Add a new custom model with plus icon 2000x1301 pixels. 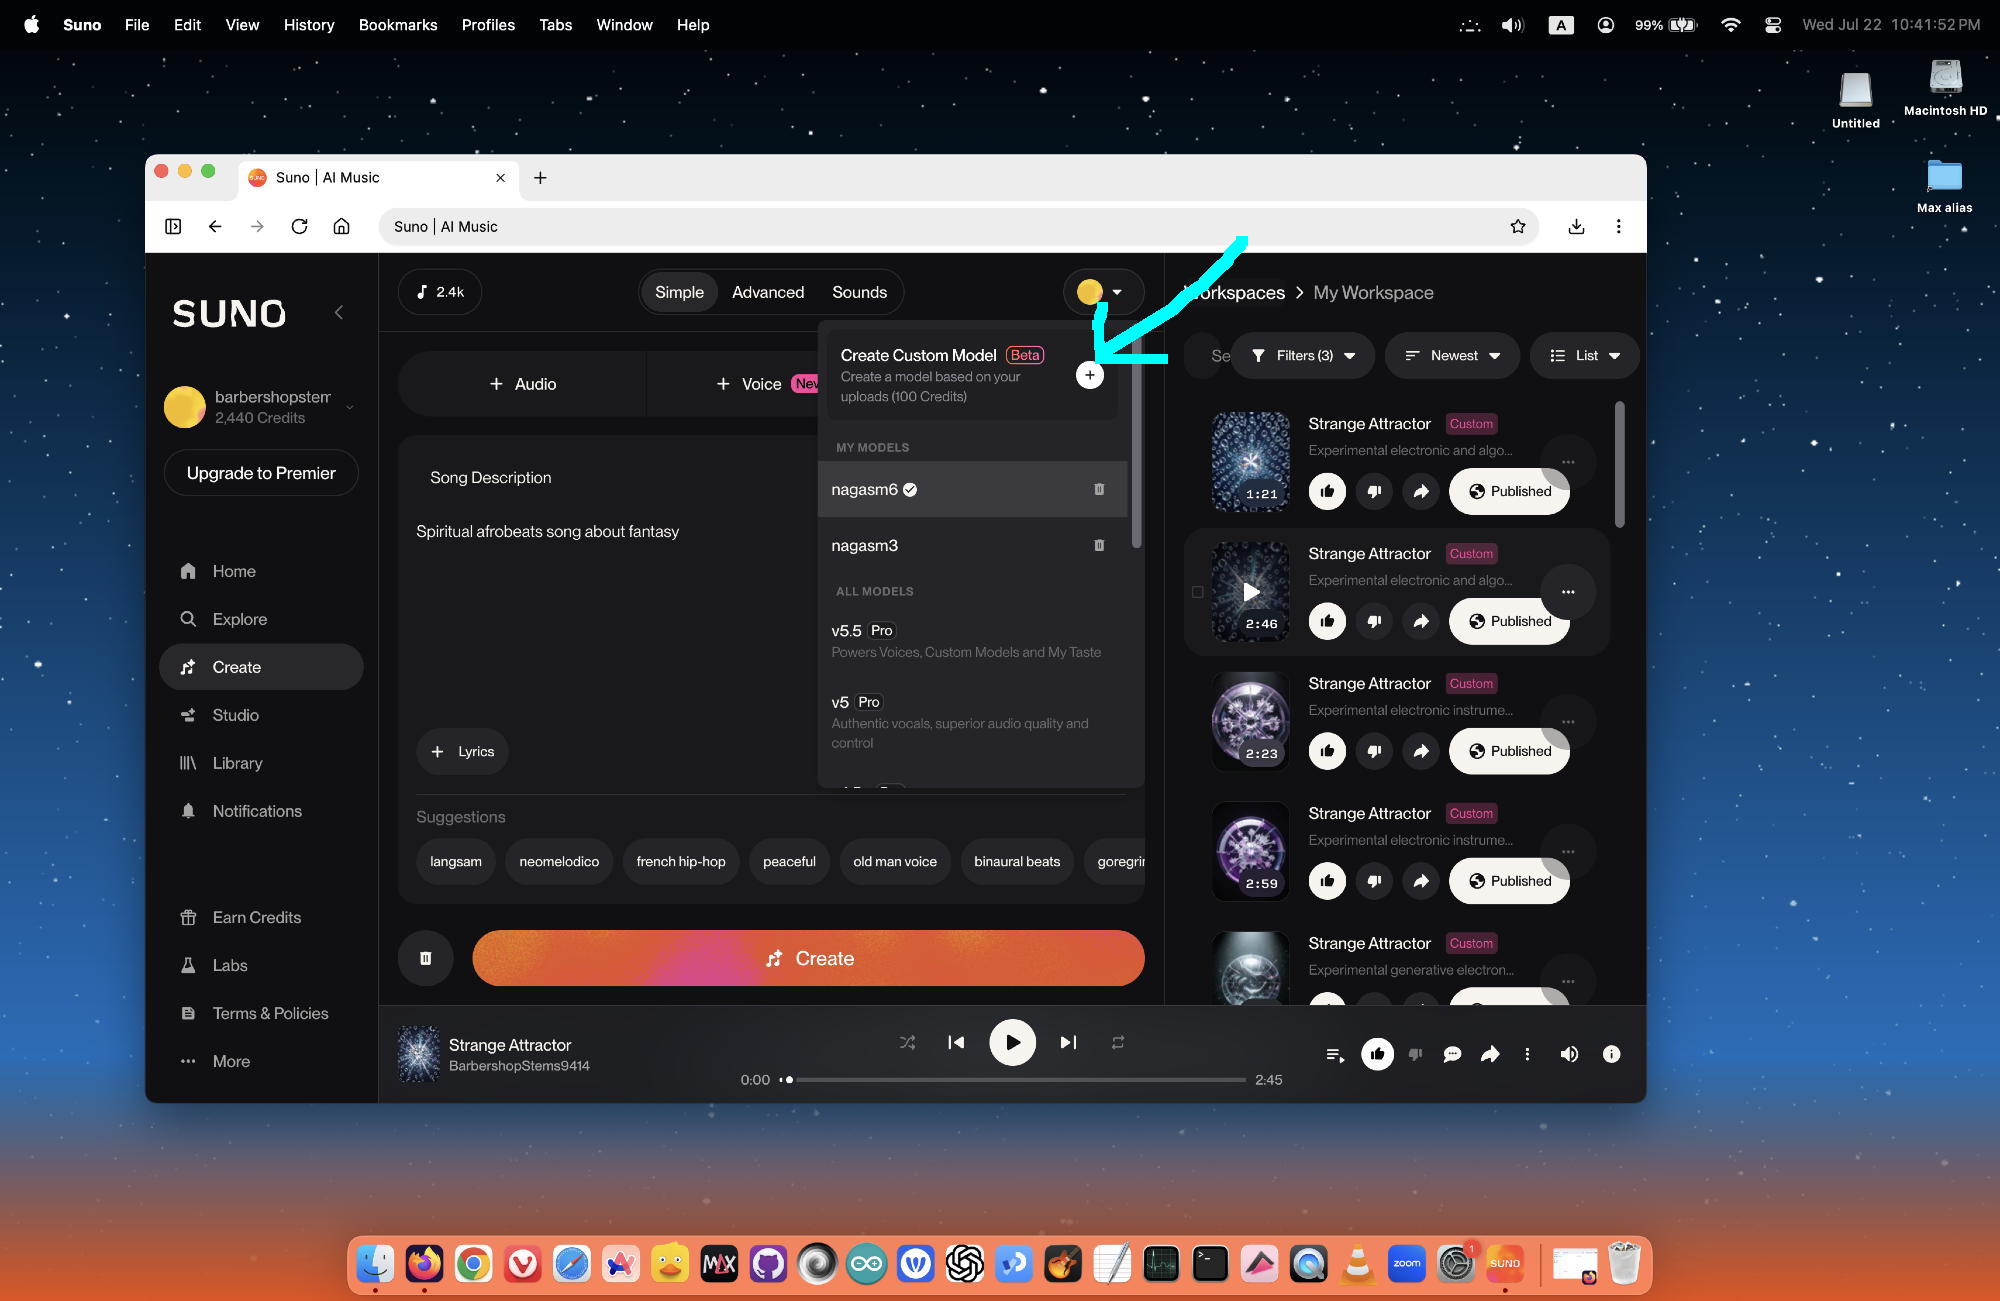click(1090, 375)
